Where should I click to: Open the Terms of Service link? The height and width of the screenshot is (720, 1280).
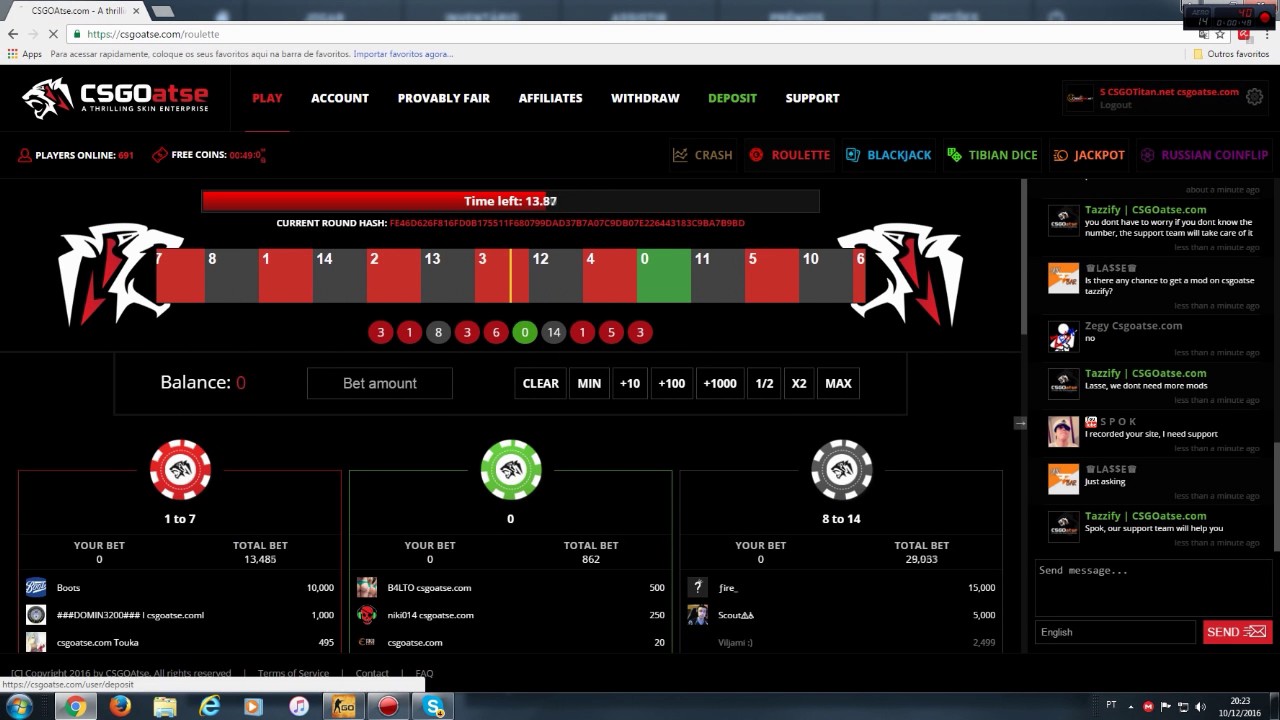293,673
